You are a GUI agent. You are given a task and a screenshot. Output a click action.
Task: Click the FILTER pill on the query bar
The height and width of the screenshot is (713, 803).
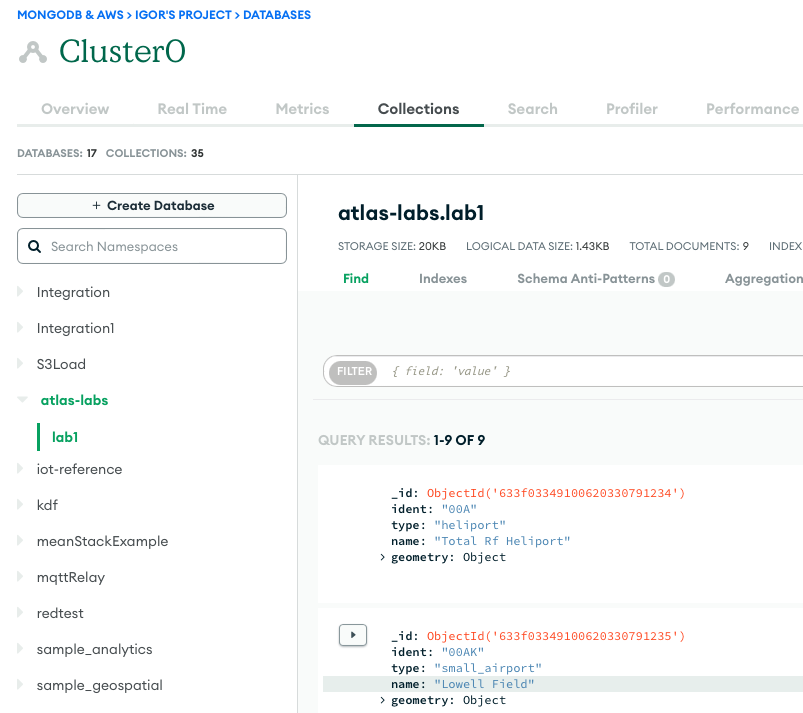pos(354,371)
